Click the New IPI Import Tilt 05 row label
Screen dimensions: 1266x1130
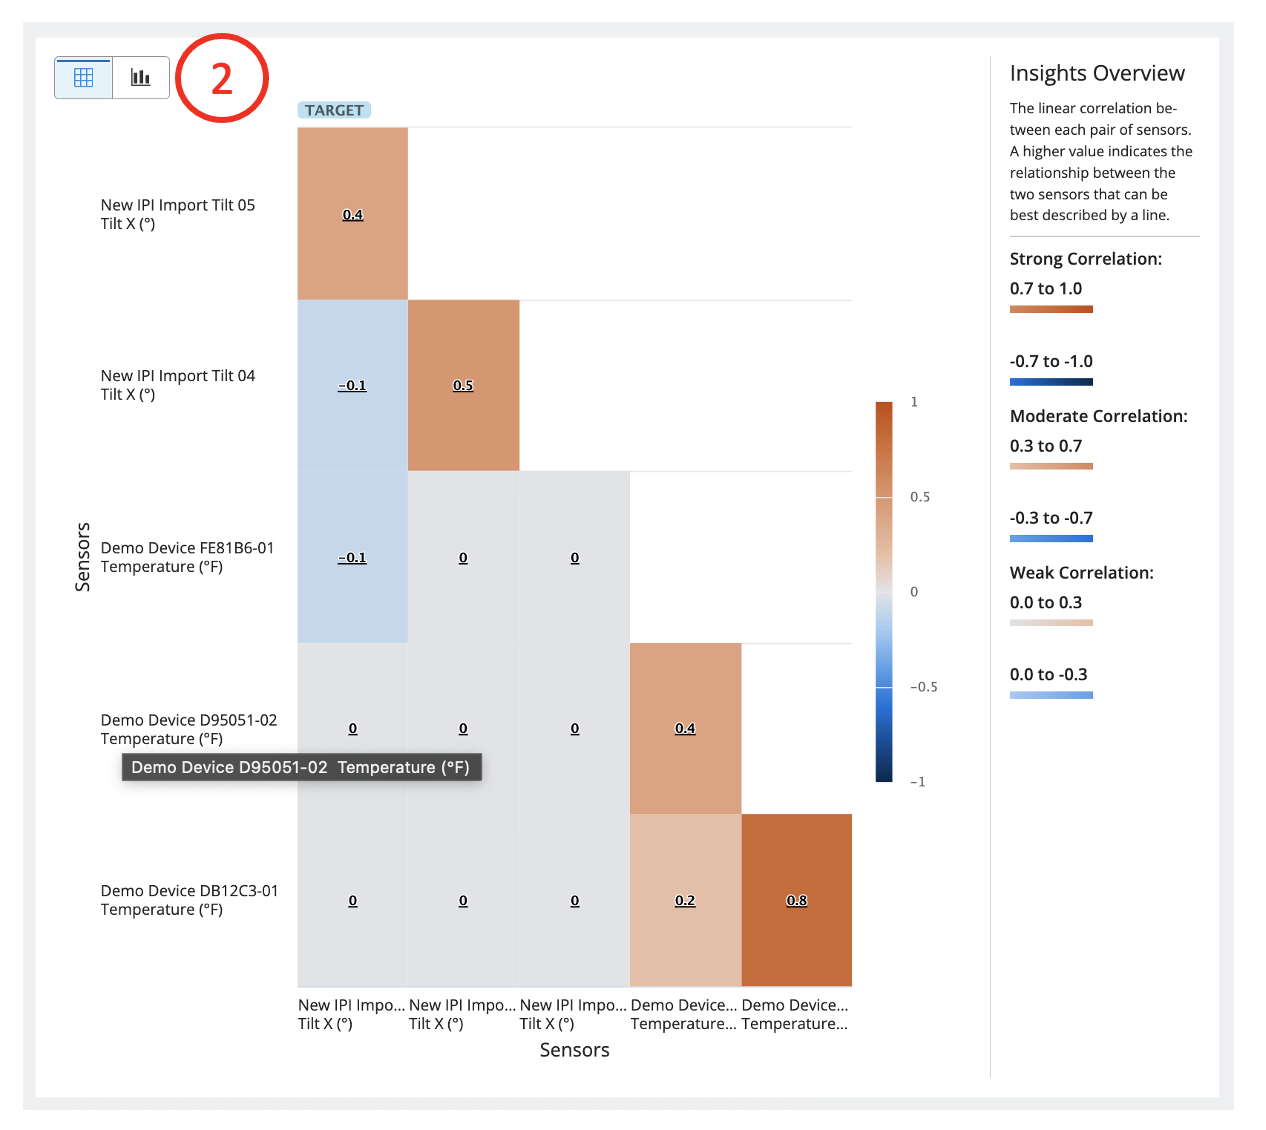[178, 214]
